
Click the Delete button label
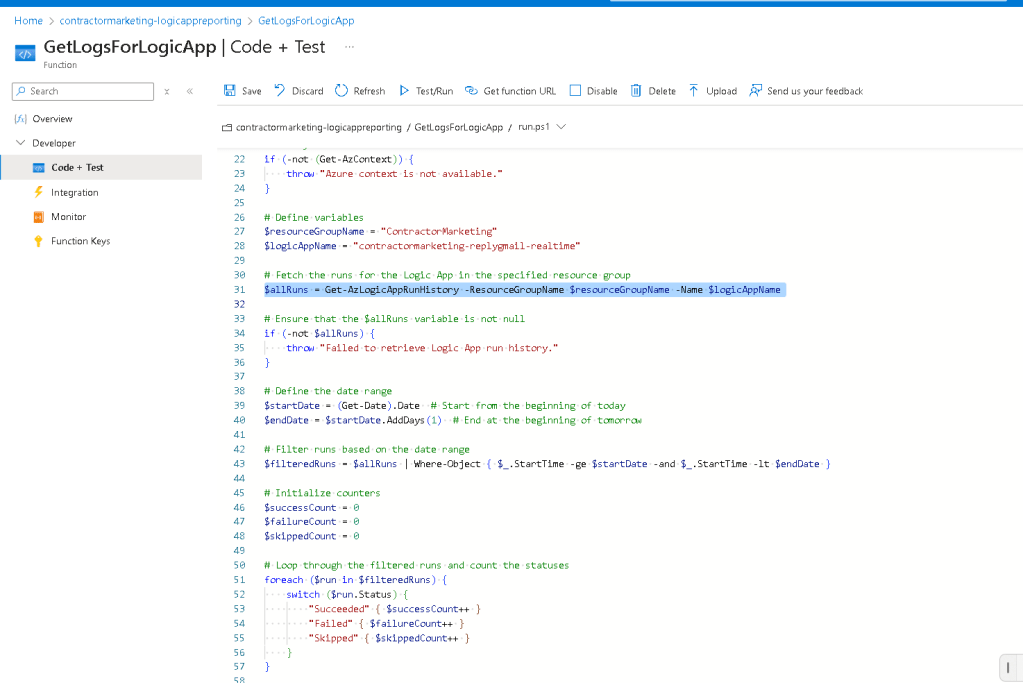coord(662,91)
